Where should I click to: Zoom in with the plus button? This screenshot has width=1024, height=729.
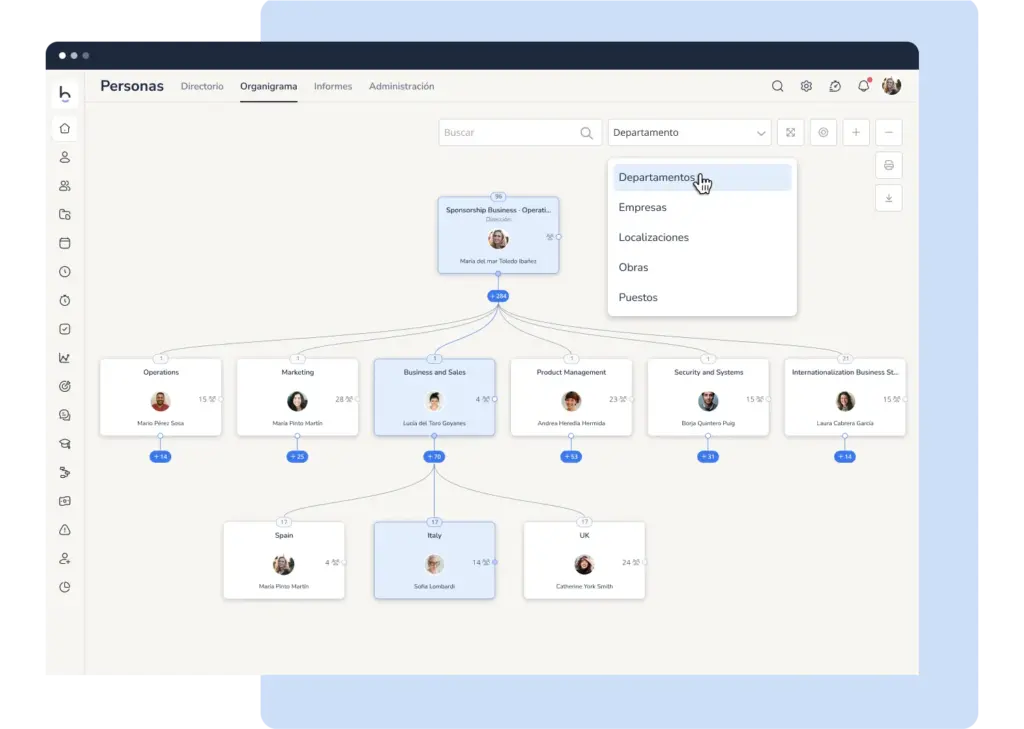[x=856, y=133]
